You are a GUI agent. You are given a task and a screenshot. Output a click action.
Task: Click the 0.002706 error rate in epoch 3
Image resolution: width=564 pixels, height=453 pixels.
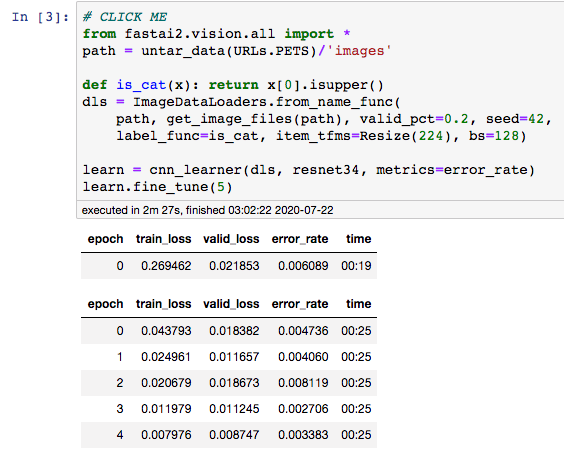303,409
